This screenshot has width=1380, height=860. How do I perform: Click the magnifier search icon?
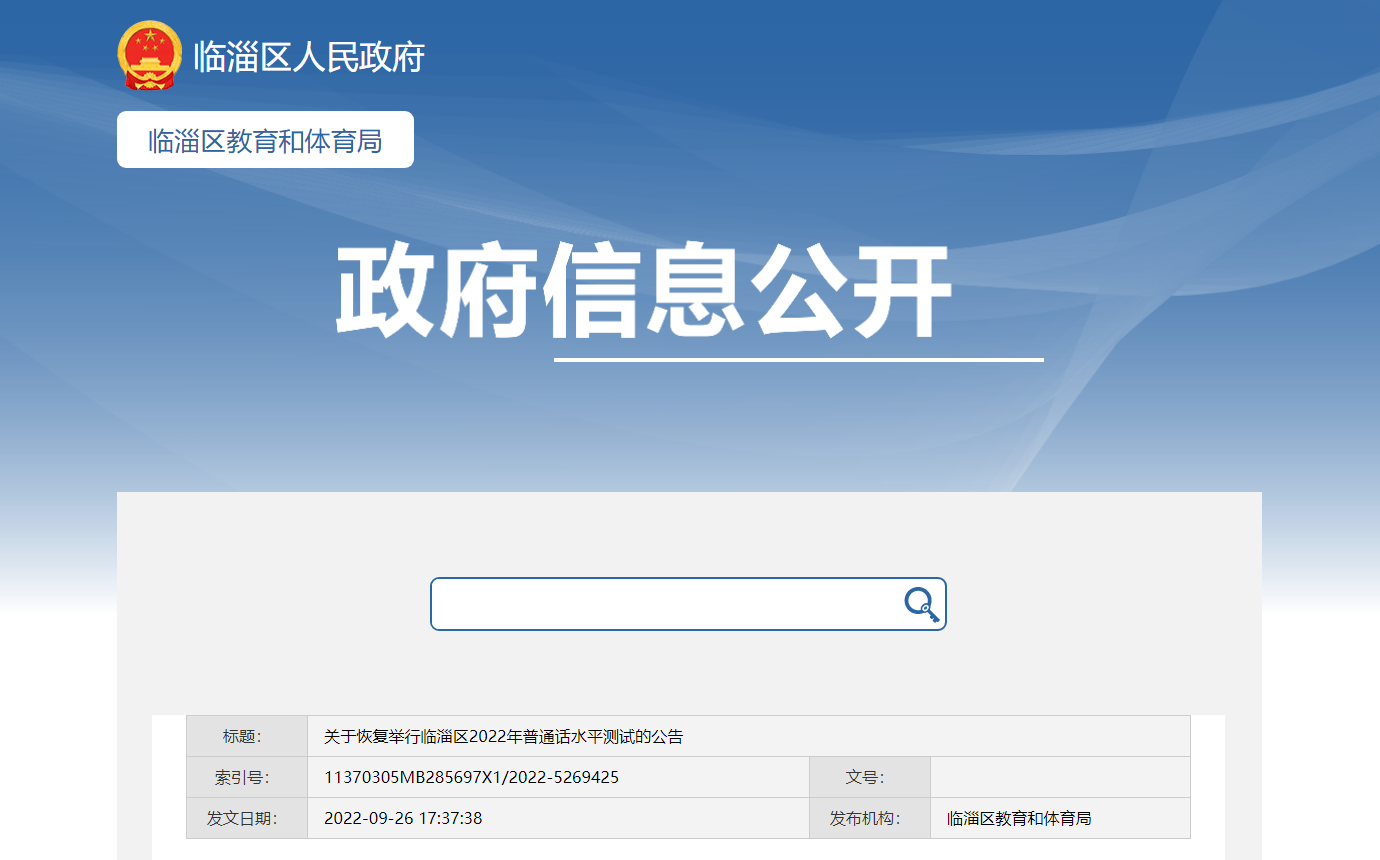[x=922, y=604]
